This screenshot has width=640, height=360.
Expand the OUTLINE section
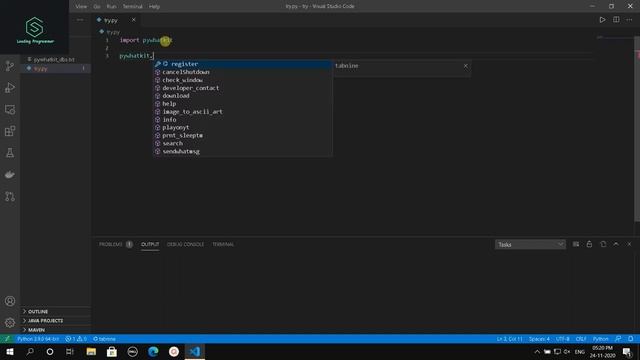pos(56,311)
